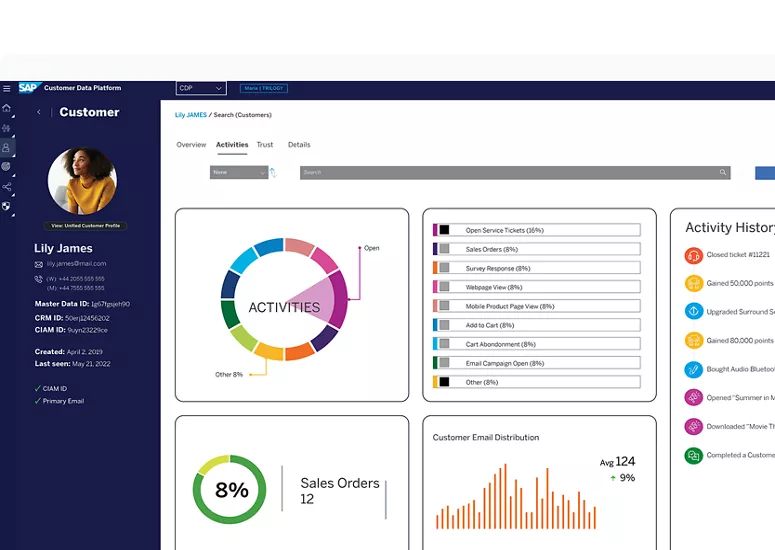The width and height of the screenshot is (775, 550).
Task: Switch to the Overview tab
Action: tap(191, 145)
